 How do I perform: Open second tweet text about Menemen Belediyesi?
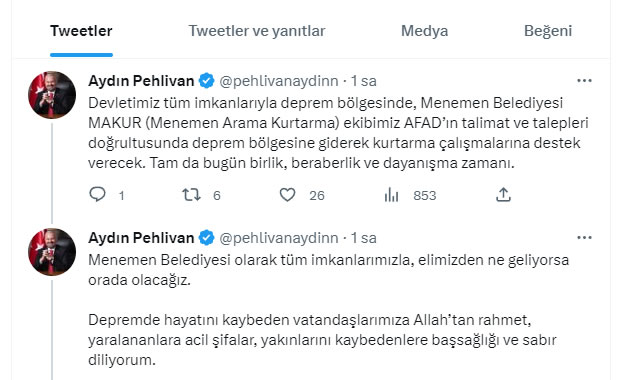(x=328, y=310)
